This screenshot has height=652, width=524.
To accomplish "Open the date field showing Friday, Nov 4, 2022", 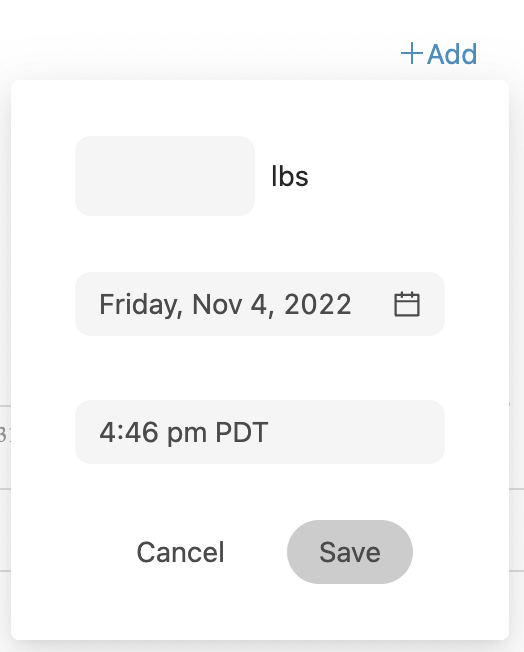I will (260, 304).
